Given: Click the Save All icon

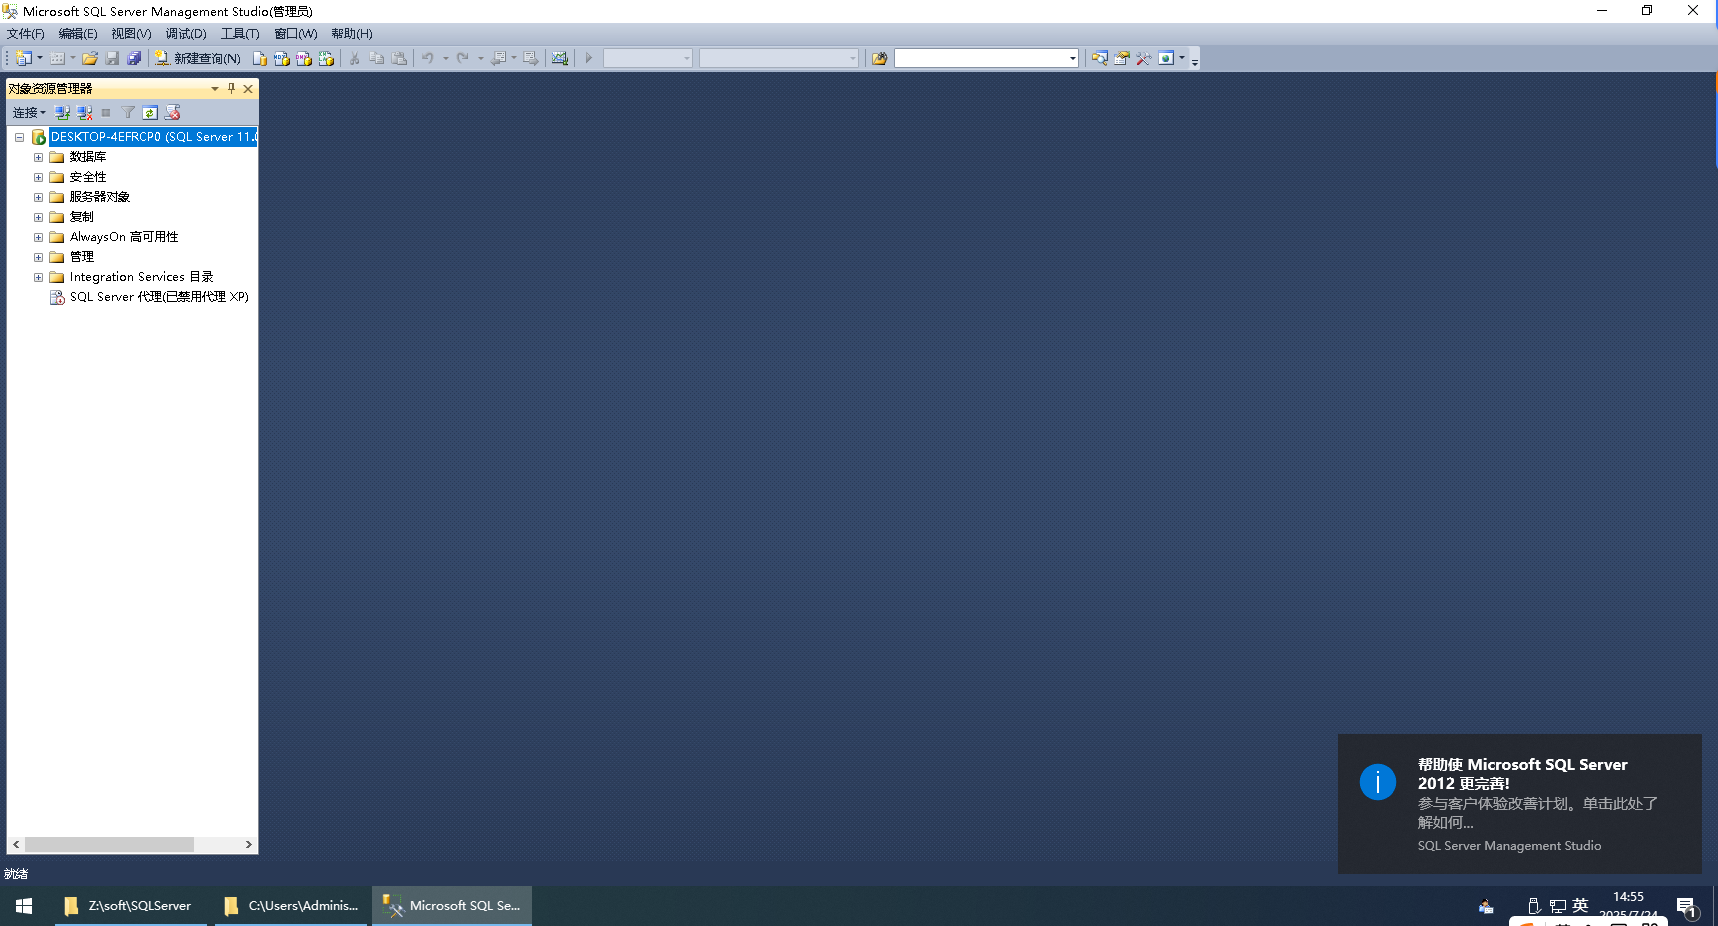Looking at the screenshot, I should point(134,58).
